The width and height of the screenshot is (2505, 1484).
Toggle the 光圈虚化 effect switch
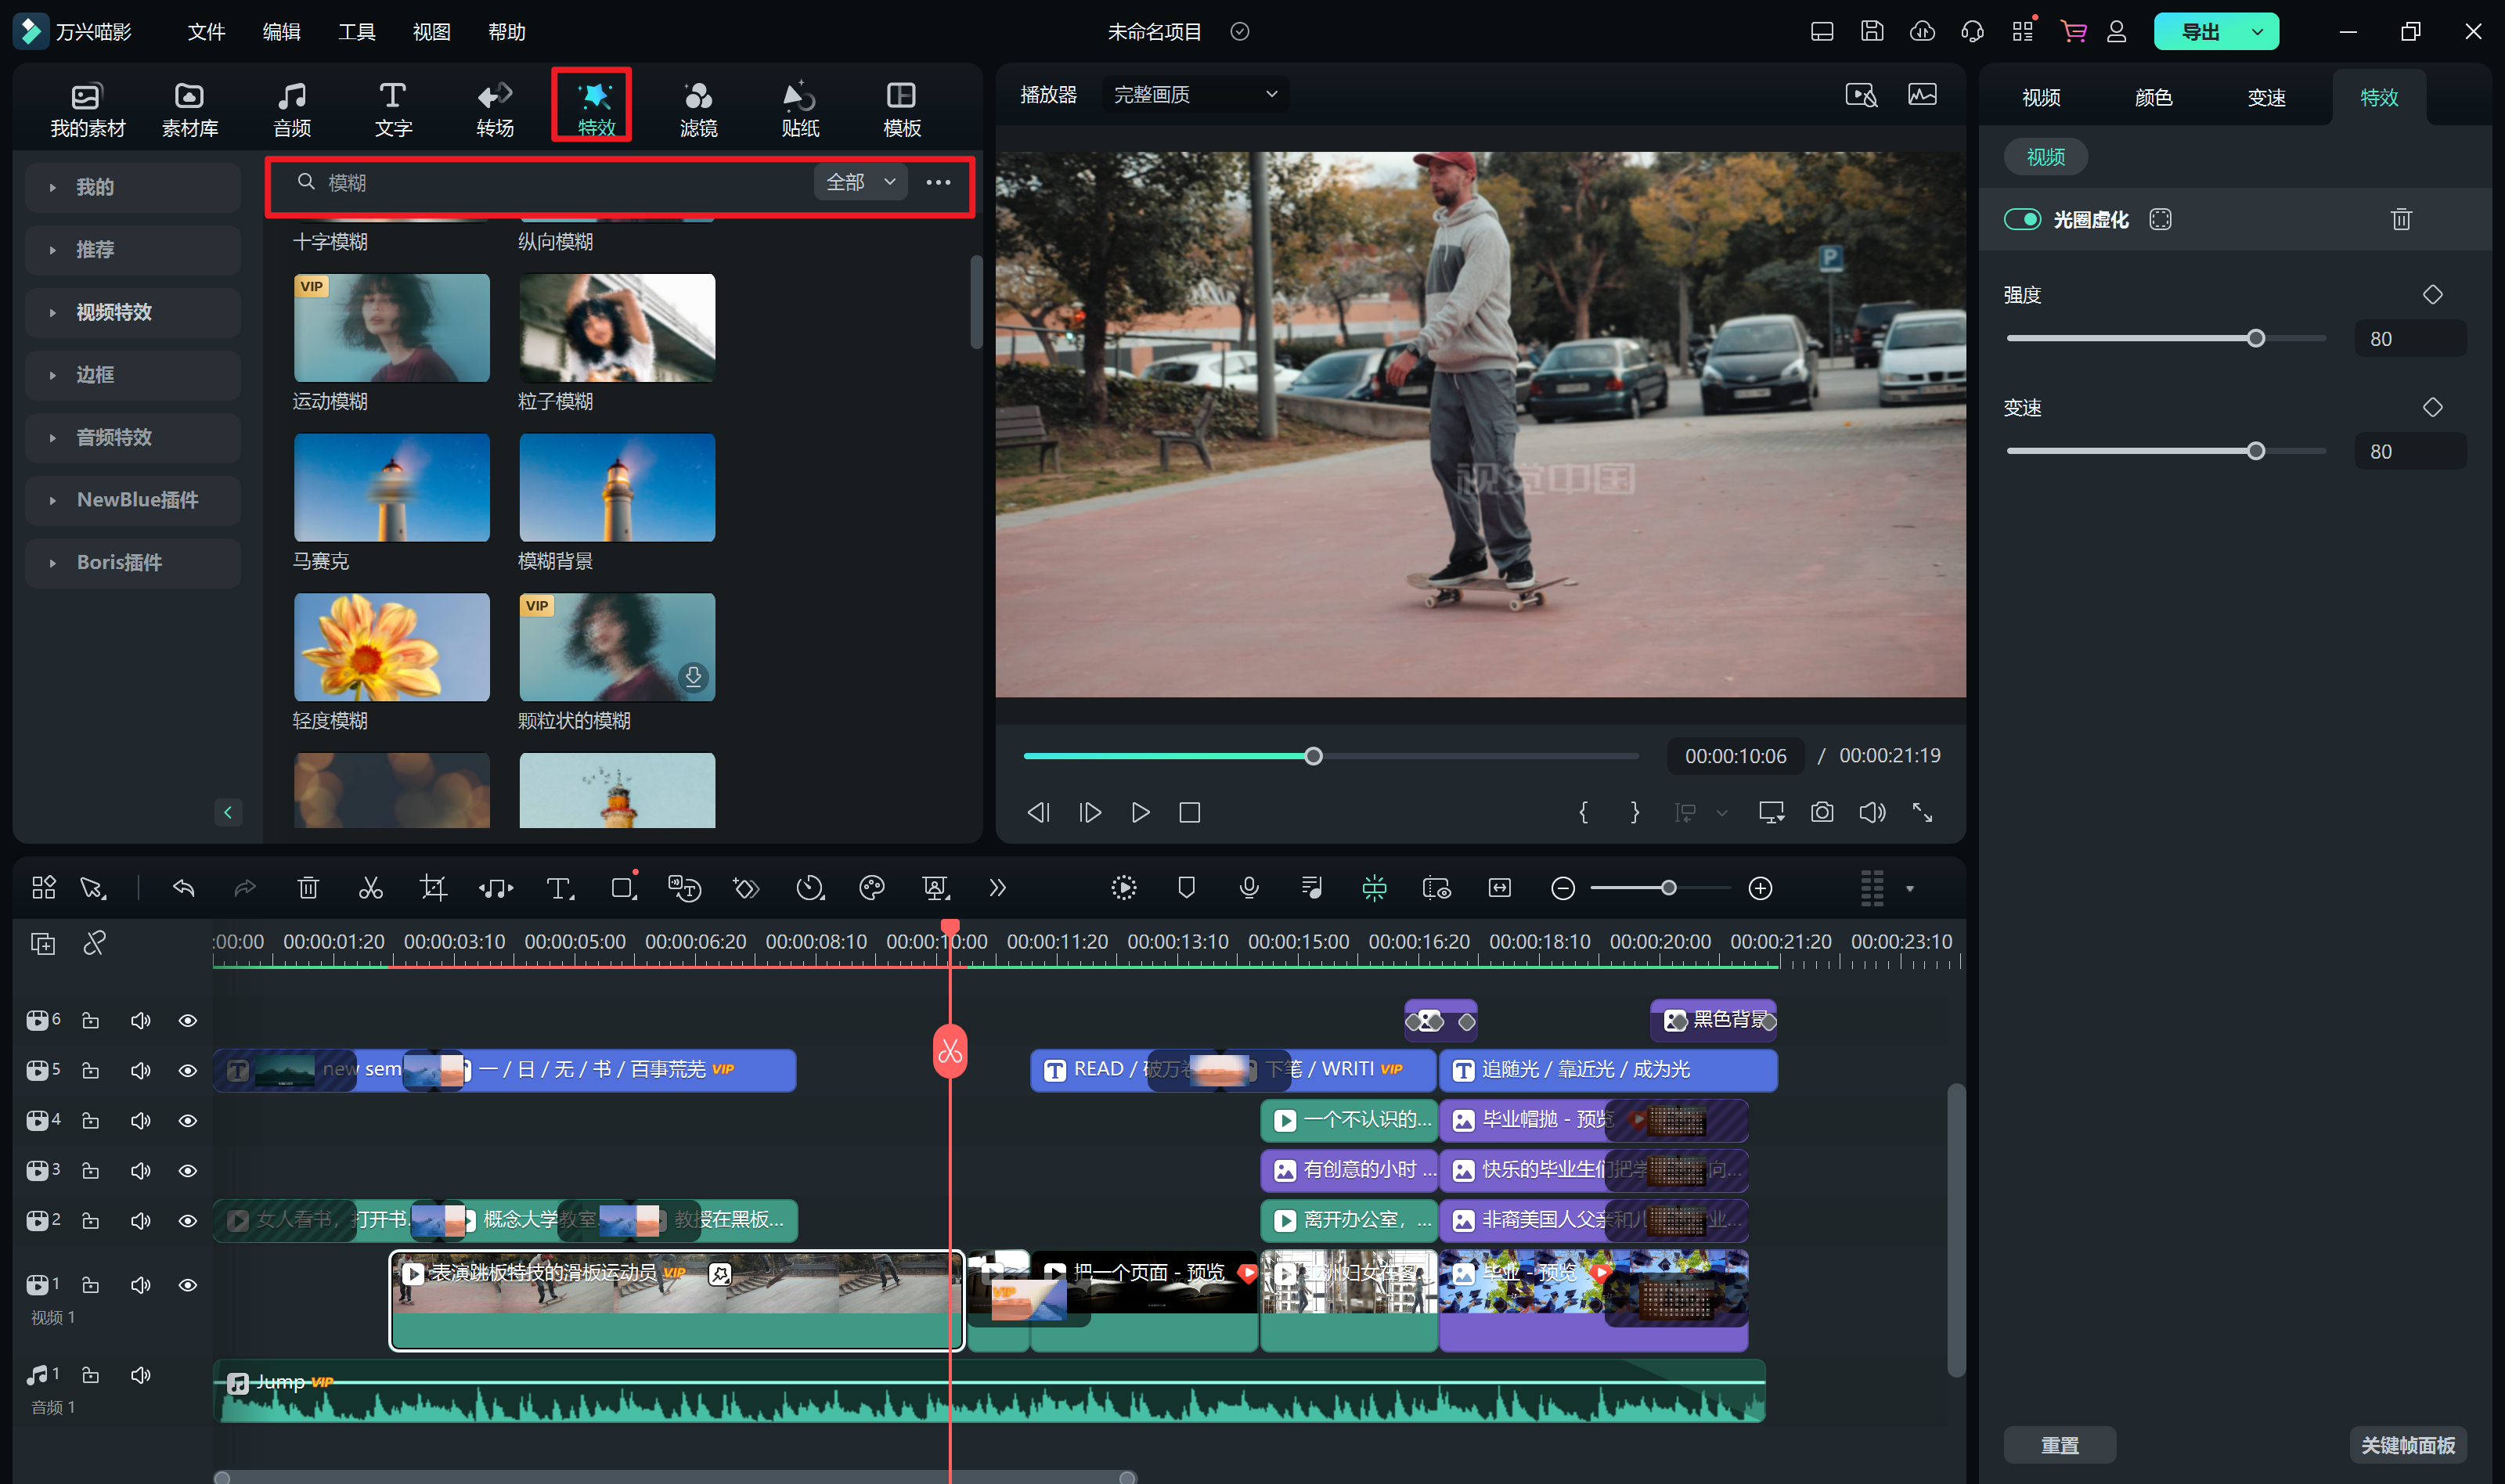point(2022,219)
